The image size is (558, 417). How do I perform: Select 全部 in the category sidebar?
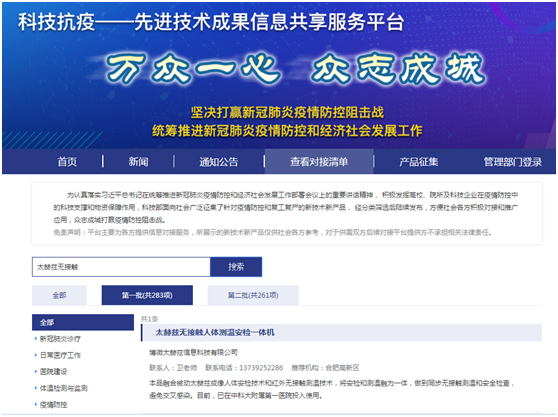point(83,322)
